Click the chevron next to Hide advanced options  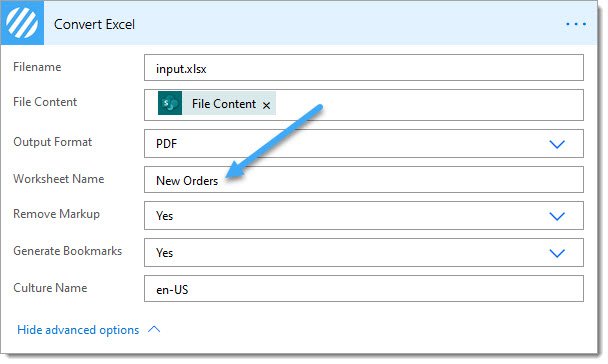pyautogui.click(x=154, y=329)
